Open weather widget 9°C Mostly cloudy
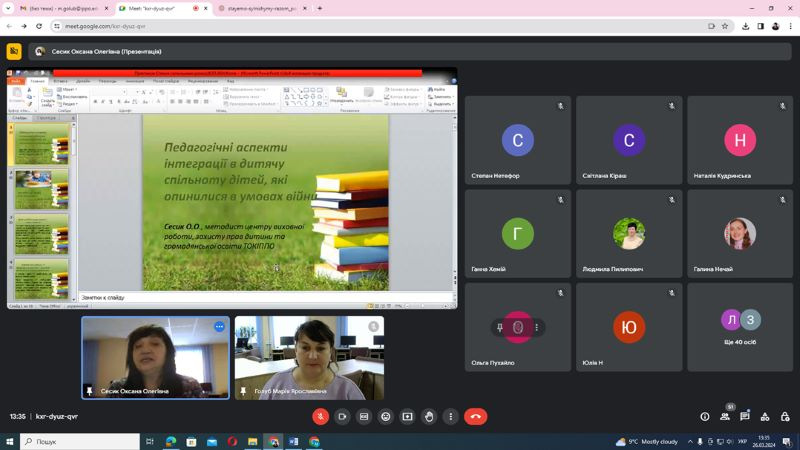 646,442
